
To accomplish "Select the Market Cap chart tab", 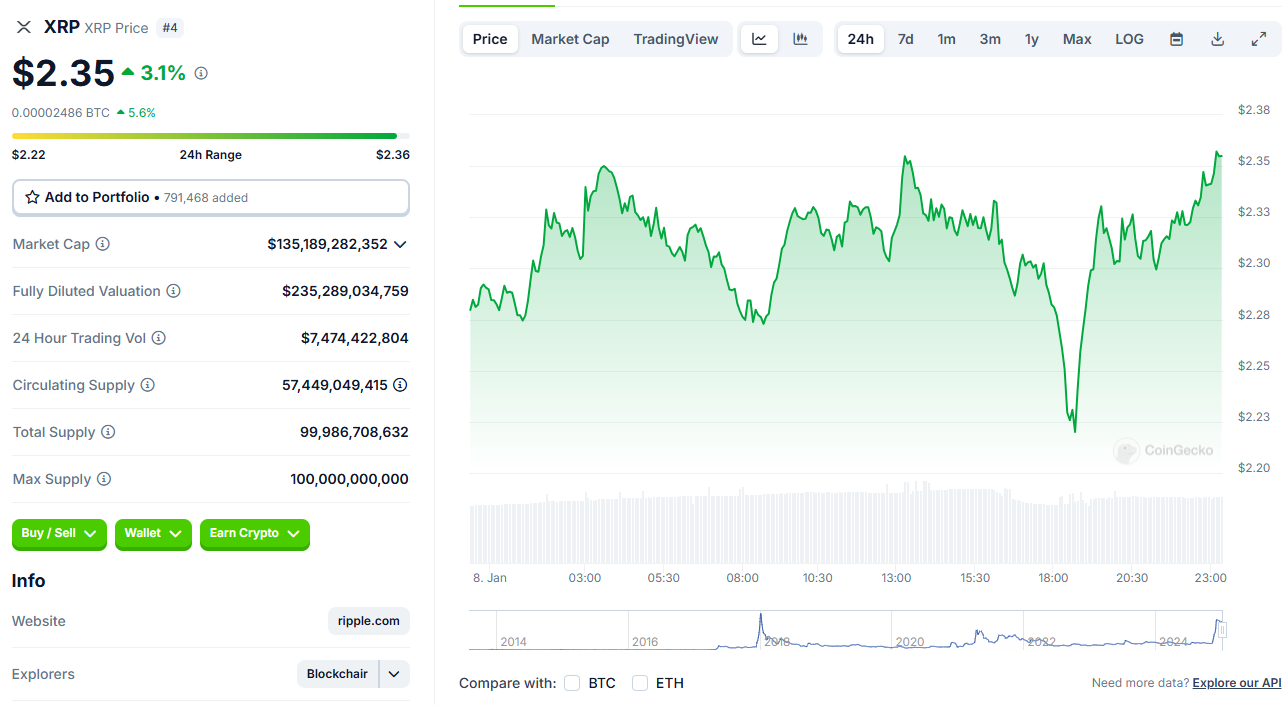I will [x=570, y=39].
